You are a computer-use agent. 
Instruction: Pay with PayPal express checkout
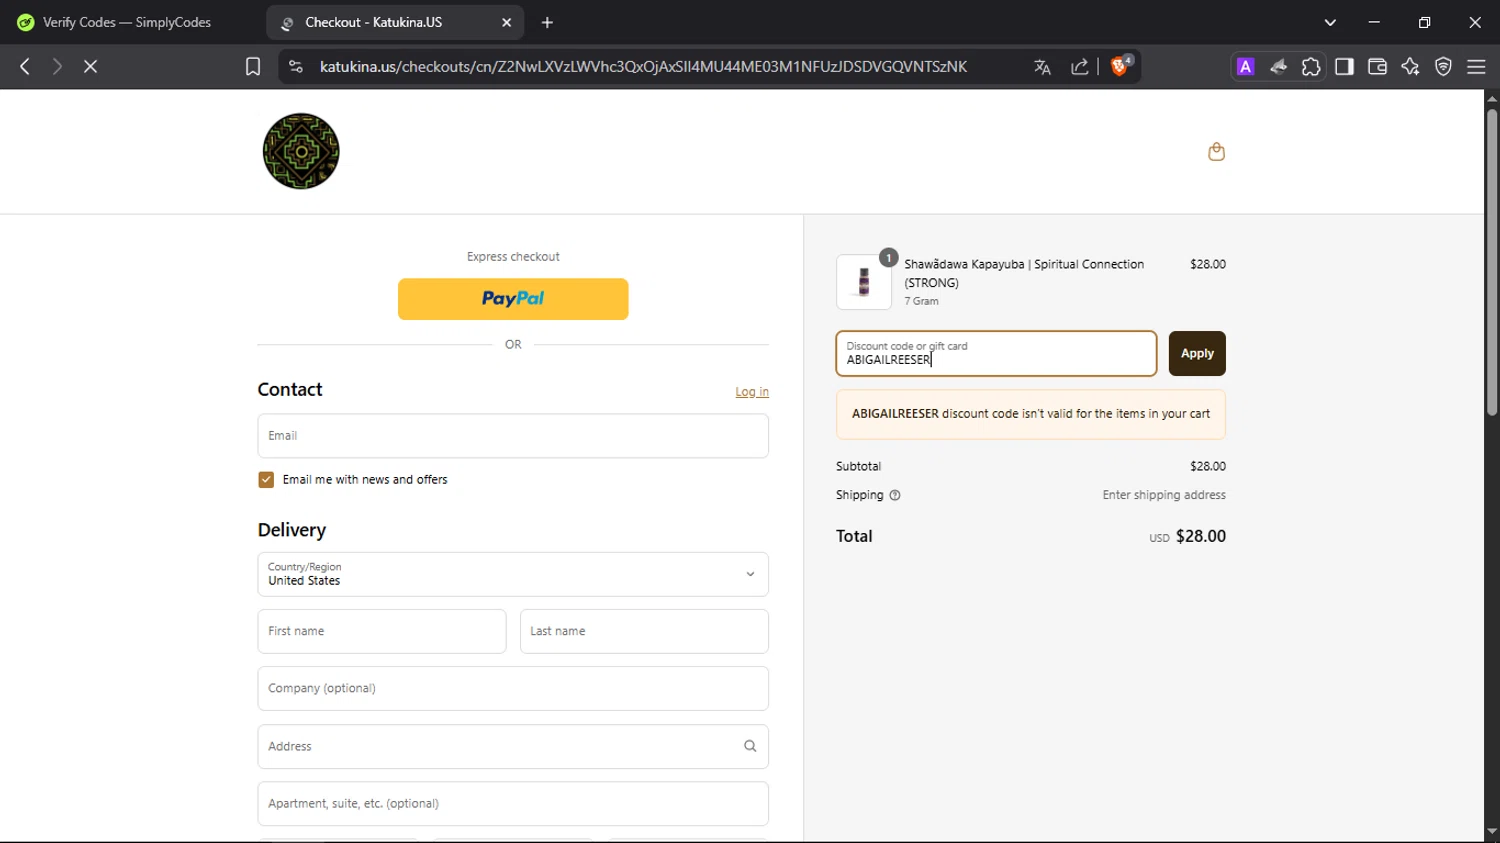pyautogui.click(x=513, y=299)
